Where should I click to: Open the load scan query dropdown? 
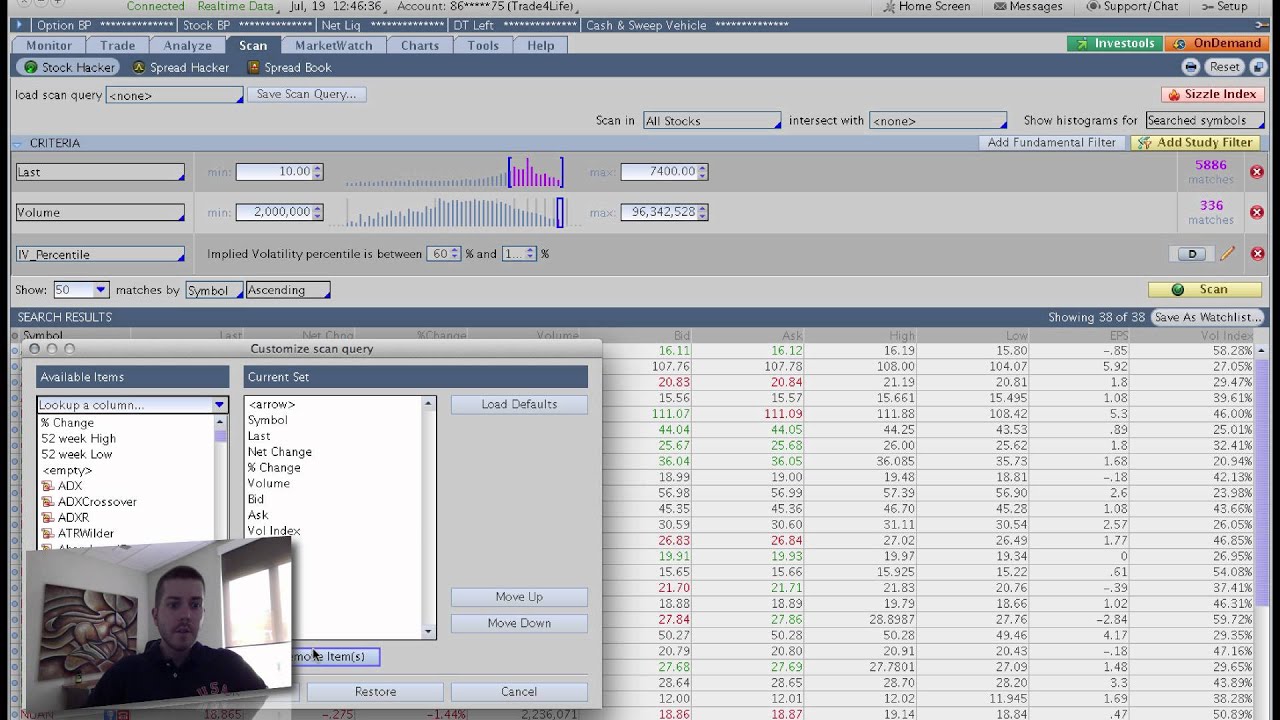tap(174, 95)
